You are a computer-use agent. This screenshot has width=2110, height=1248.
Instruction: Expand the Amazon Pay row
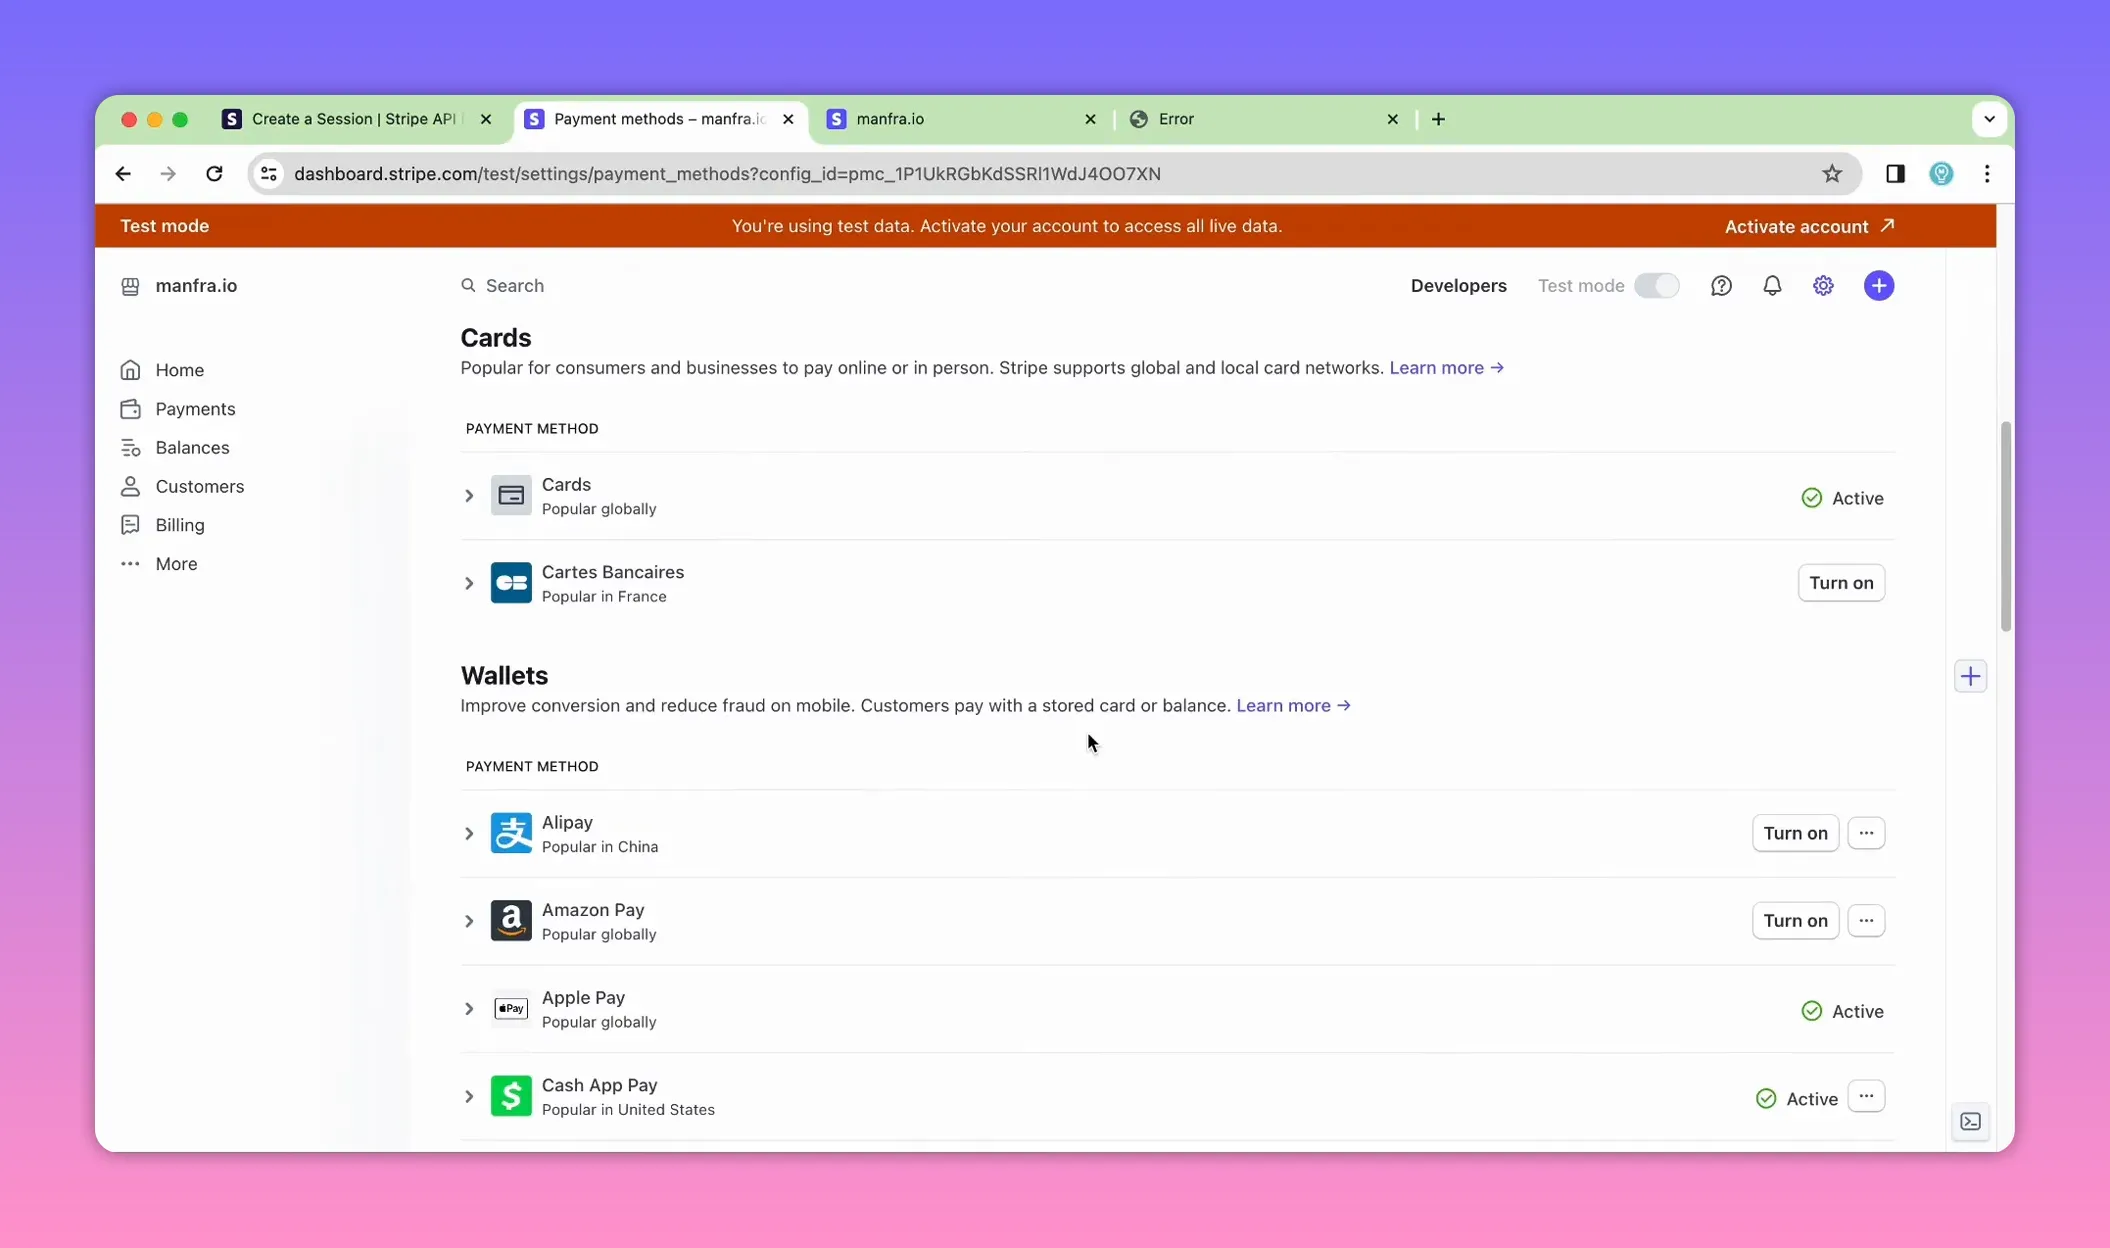(468, 920)
